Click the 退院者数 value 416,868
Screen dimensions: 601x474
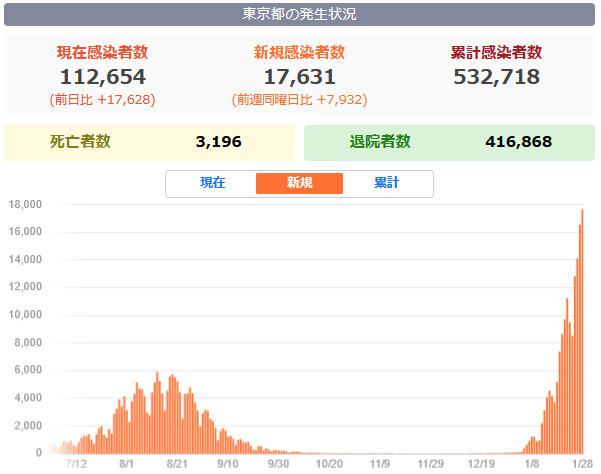[x=519, y=142]
